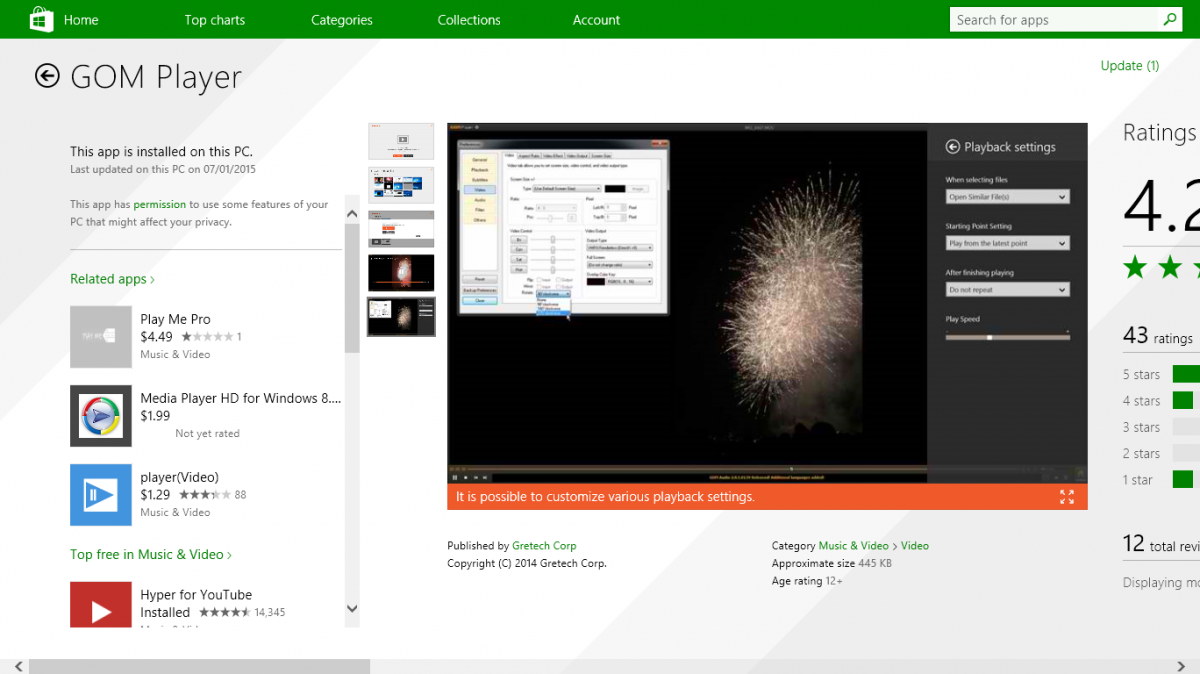This screenshot has height=674, width=1200.
Task: Expand the screenshot to full screen
Action: [1067, 497]
